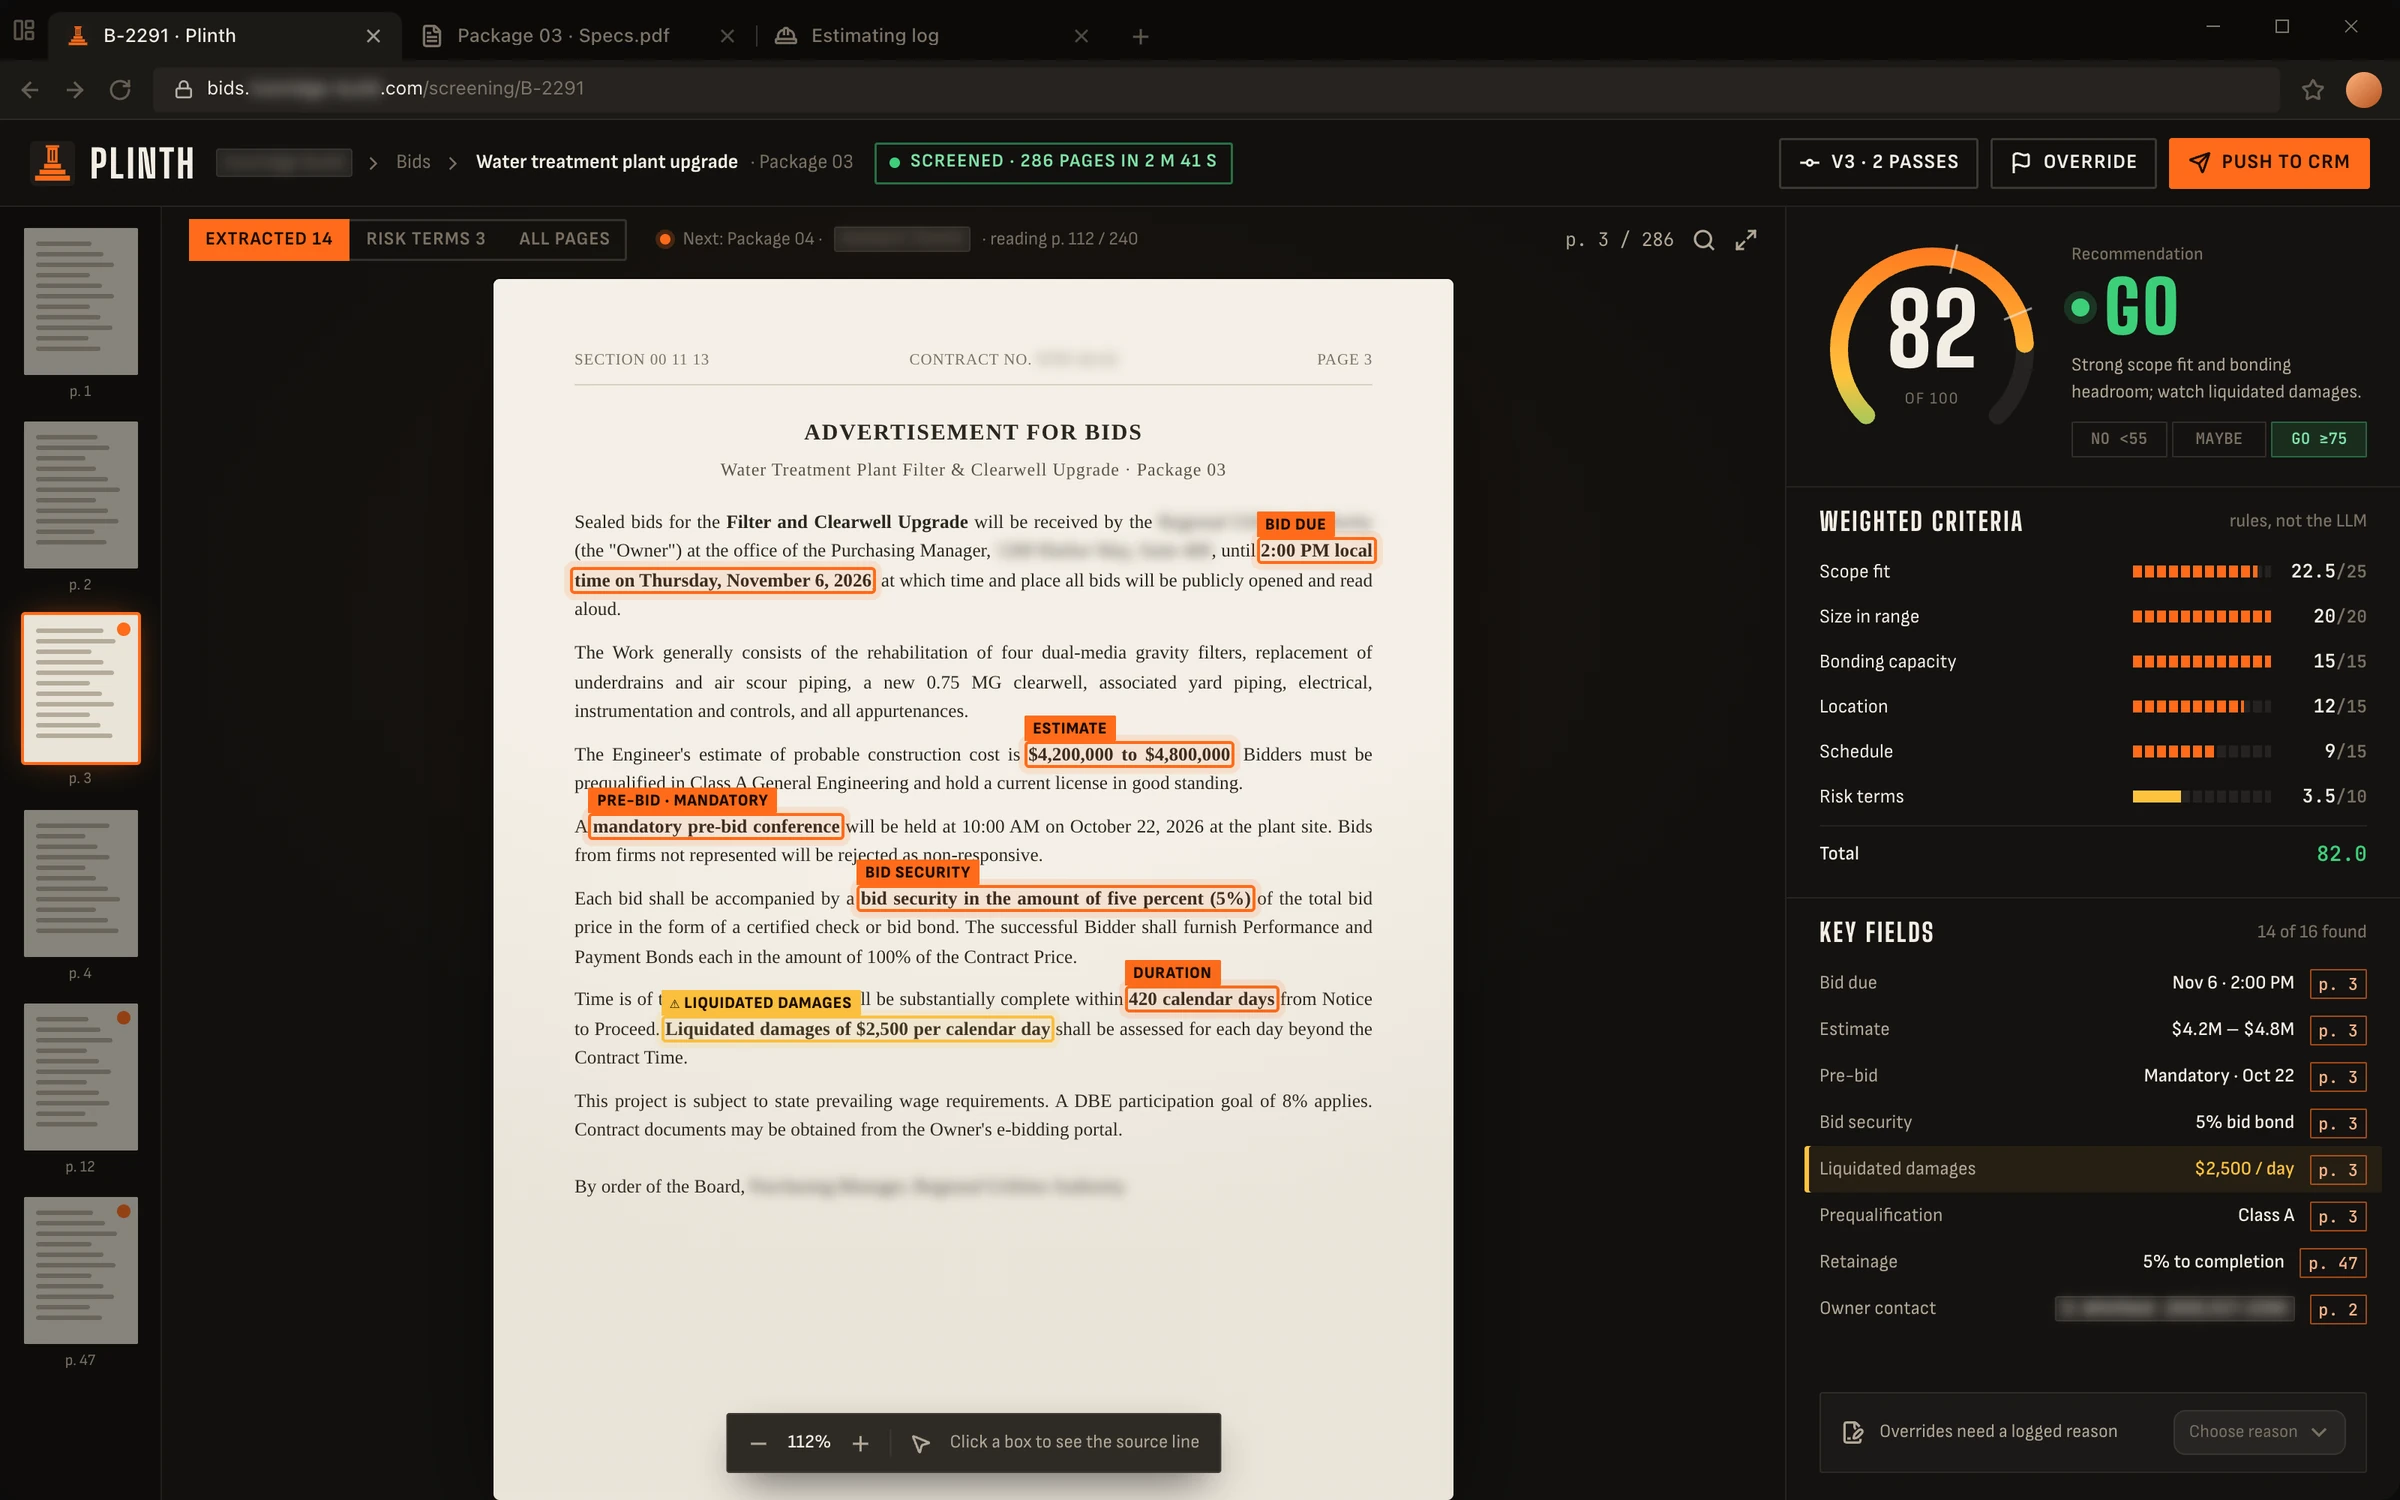Screen dimensions: 2400x1500
Task: Select the Extracted 14 tab
Action: point(269,239)
